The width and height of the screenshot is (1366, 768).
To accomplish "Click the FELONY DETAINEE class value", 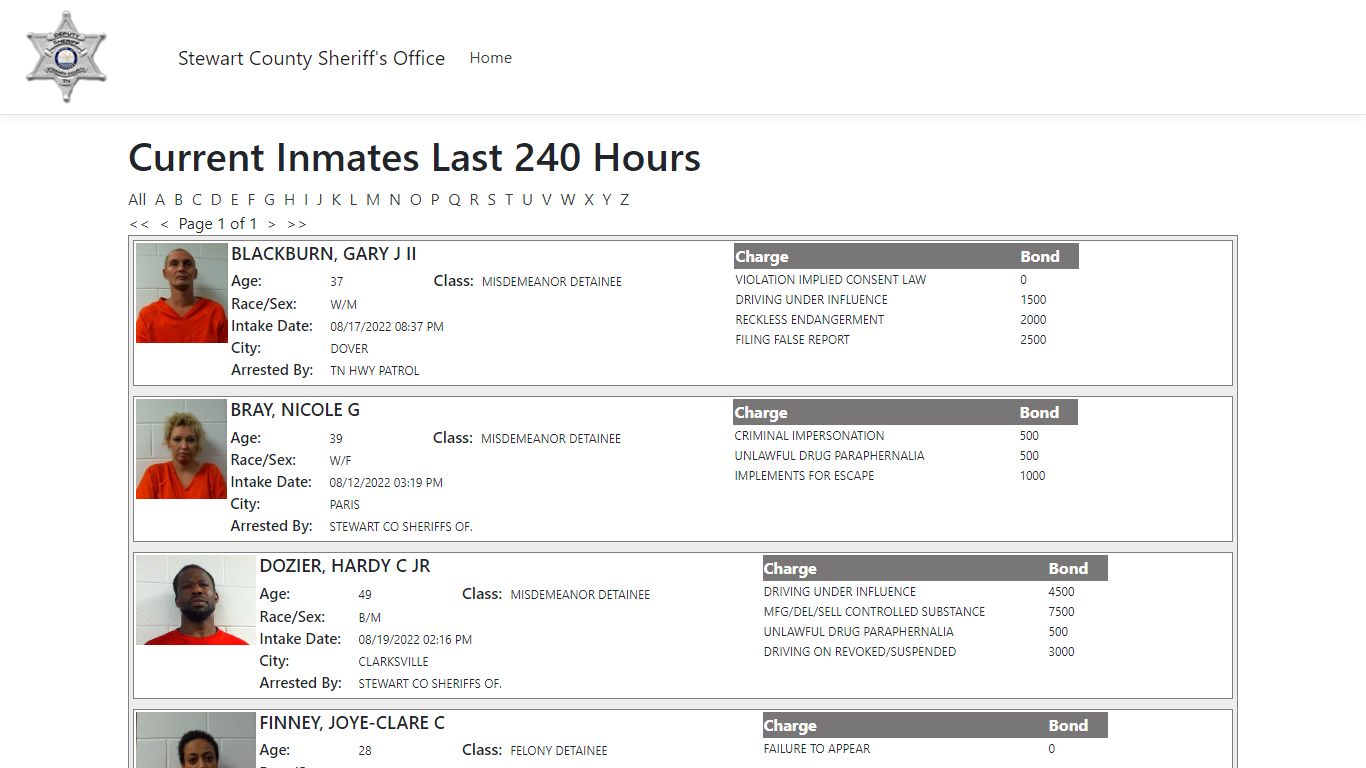I will (559, 751).
